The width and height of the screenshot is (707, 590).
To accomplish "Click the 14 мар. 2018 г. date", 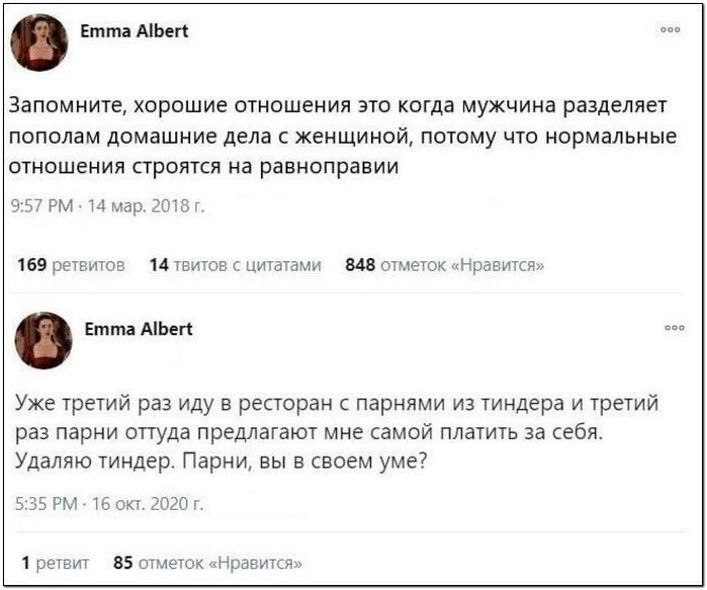I will (146, 206).
